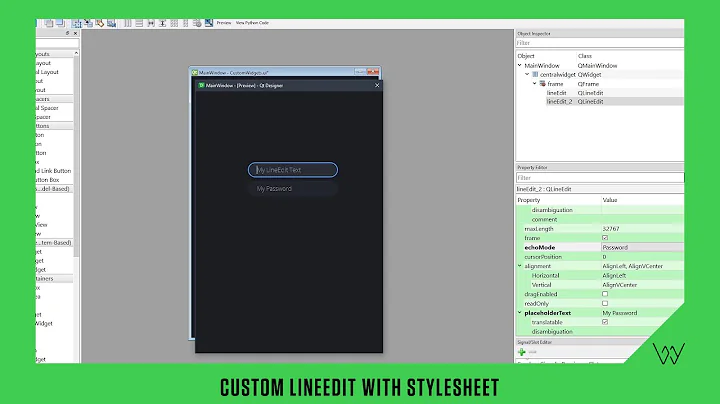The image size is (720, 404).
Task: Click View Python Code toolbar button
Action: click(252, 23)
